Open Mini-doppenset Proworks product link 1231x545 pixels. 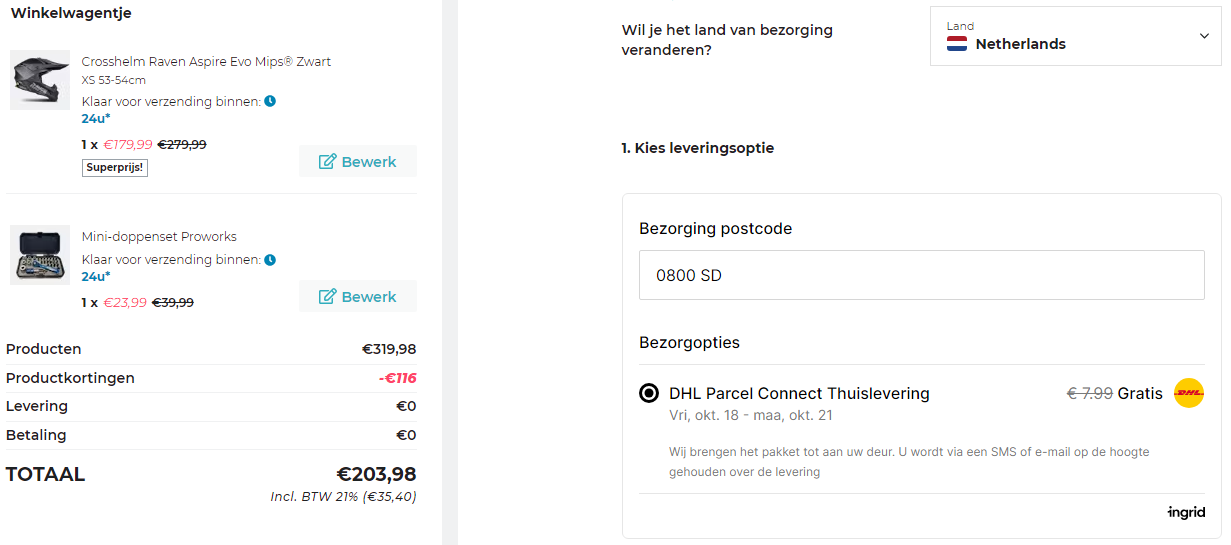click(159, 237)
